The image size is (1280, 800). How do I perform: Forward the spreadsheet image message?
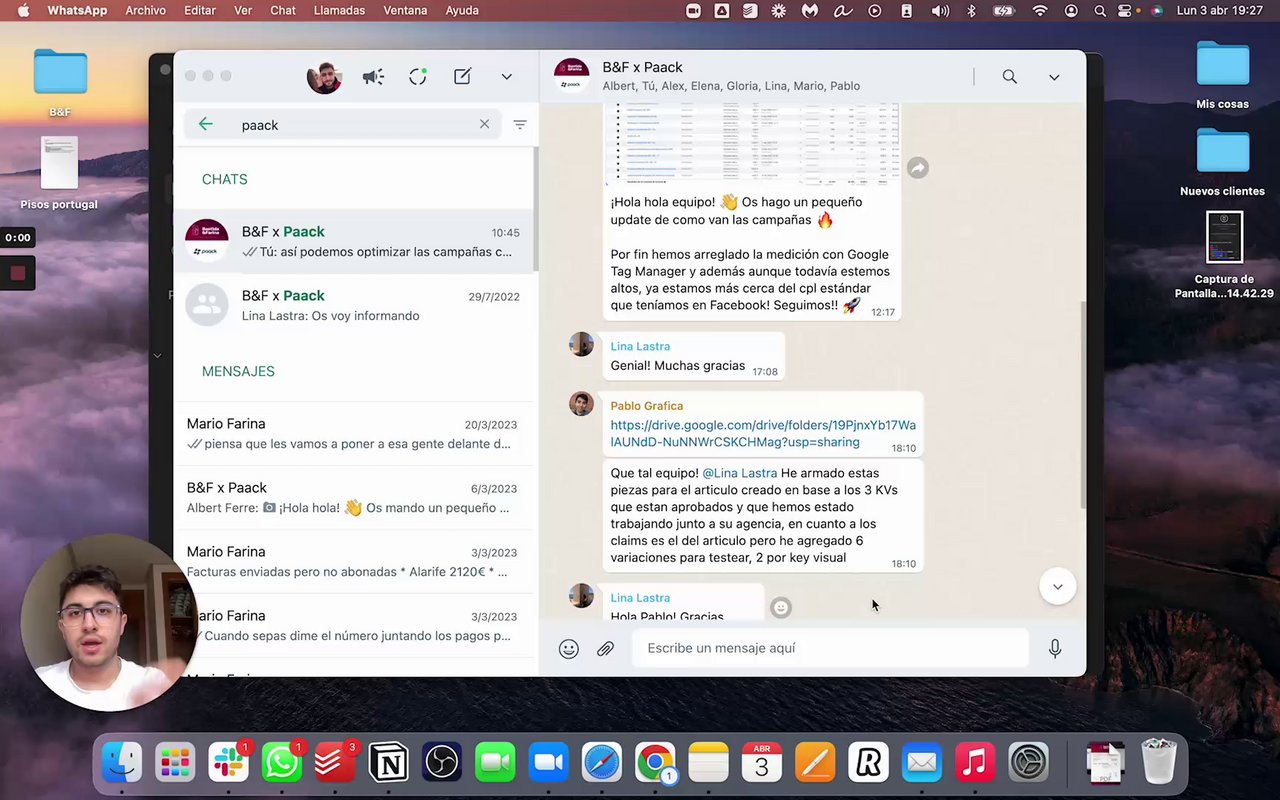tap(917, 168)
